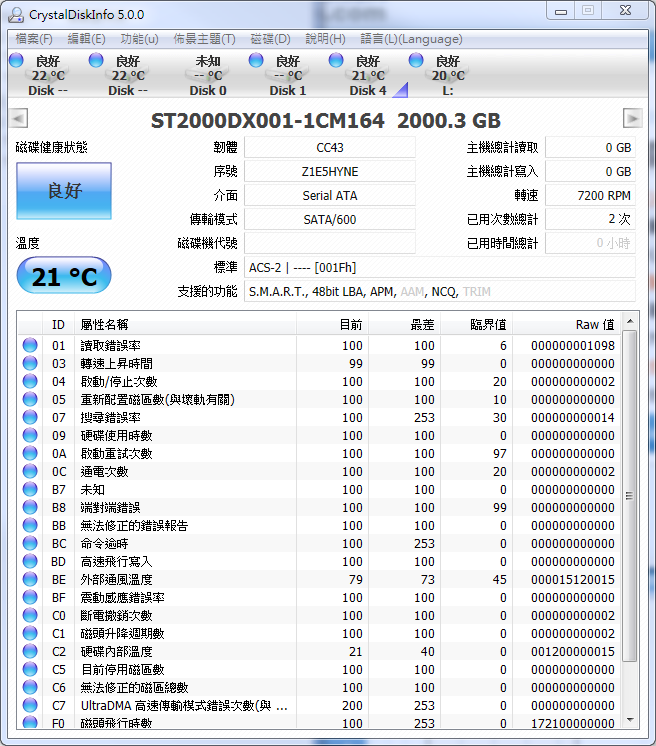Go to previous disk with left arrow
The image size is (656, 746).
tap(19, 118)
